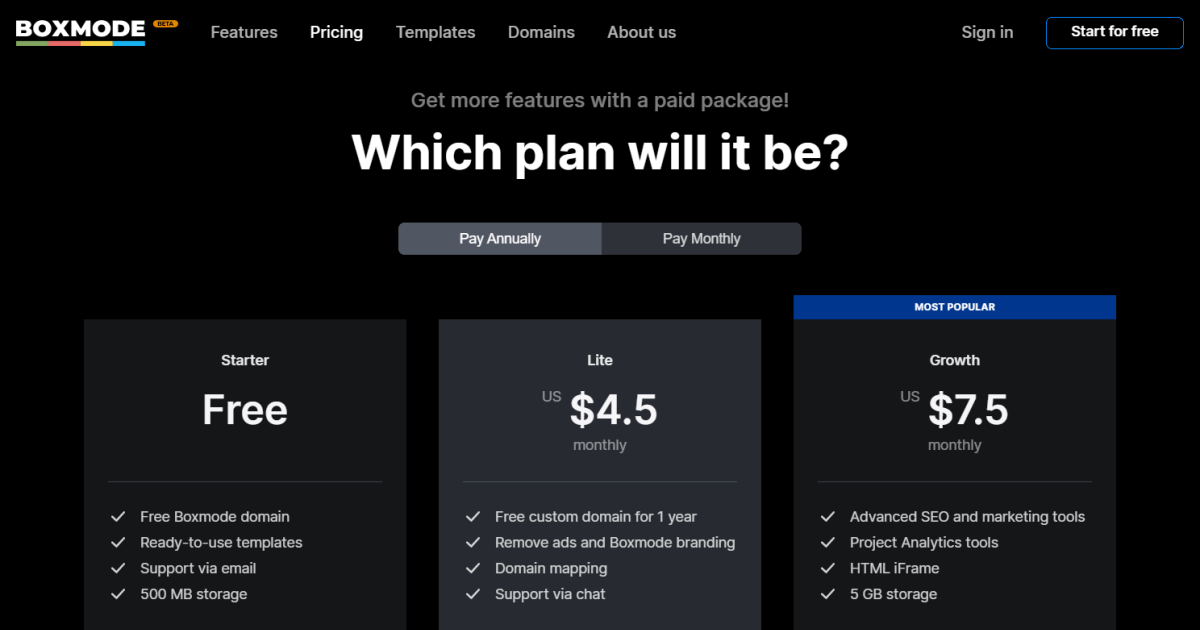This screenshot has height=630, width=1200.
Task: Open the Templates page
Action: [x=435, y=32]
